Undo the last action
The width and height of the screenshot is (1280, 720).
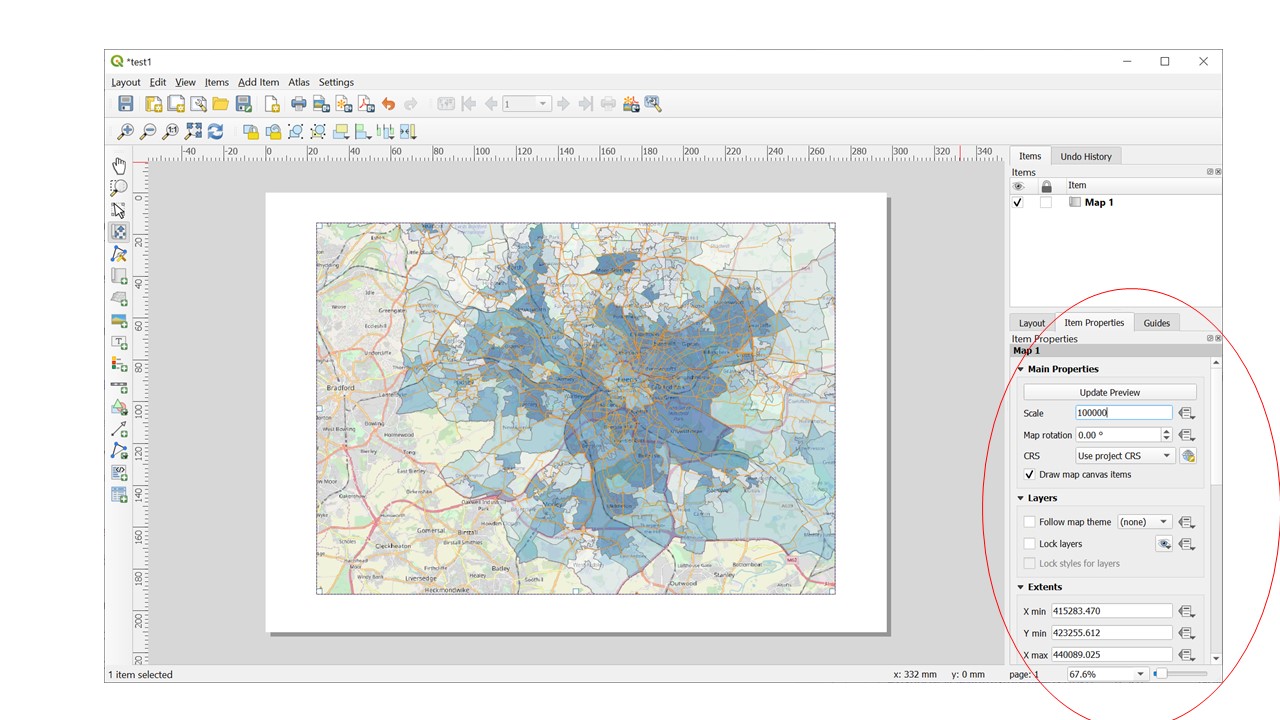point(388,104)
